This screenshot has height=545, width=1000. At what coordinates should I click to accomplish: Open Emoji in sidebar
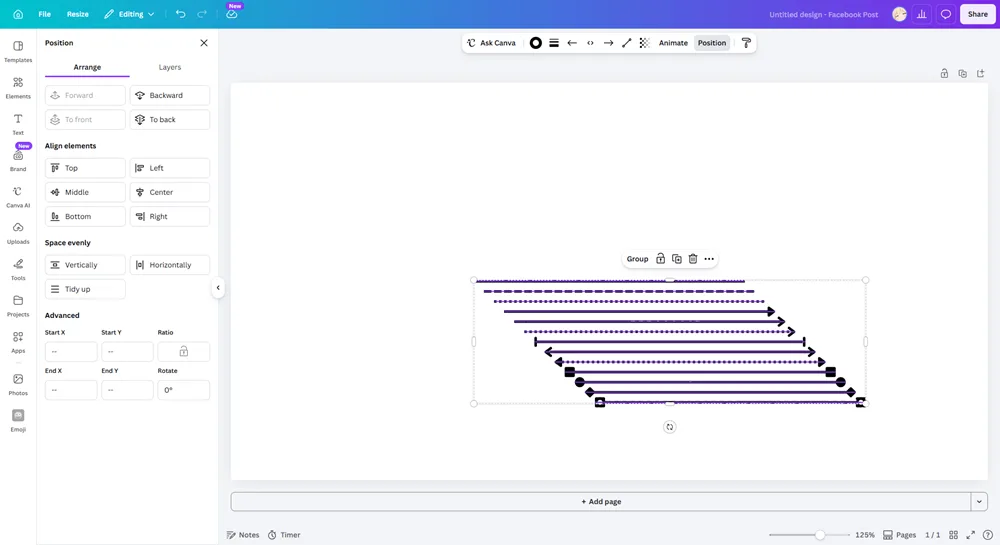point(18,421)
